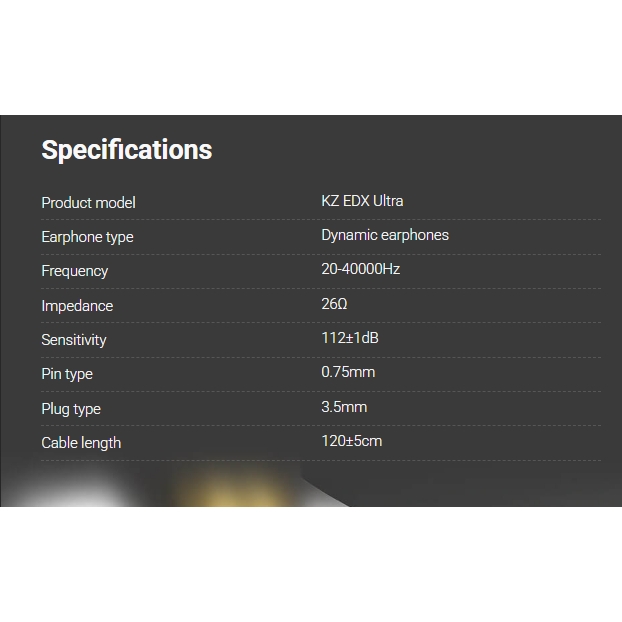Click the Specifications heading
The image size is (622, 622).
click(x=127, y=150)
